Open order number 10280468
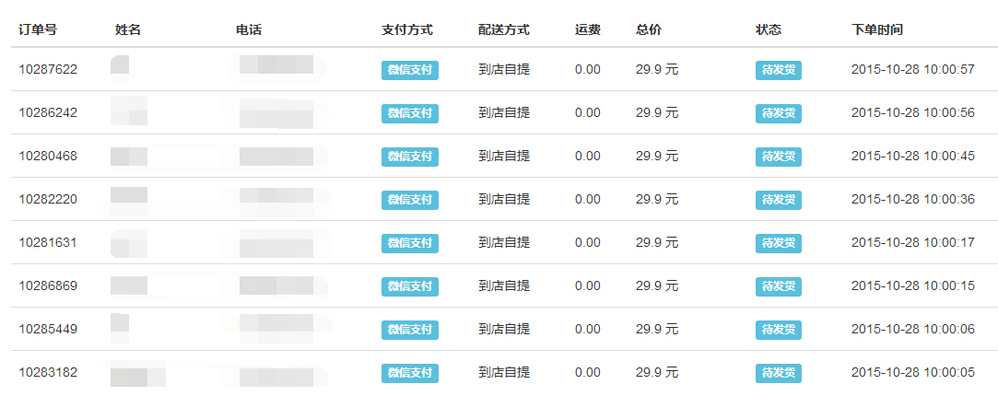 coord(48,156)
